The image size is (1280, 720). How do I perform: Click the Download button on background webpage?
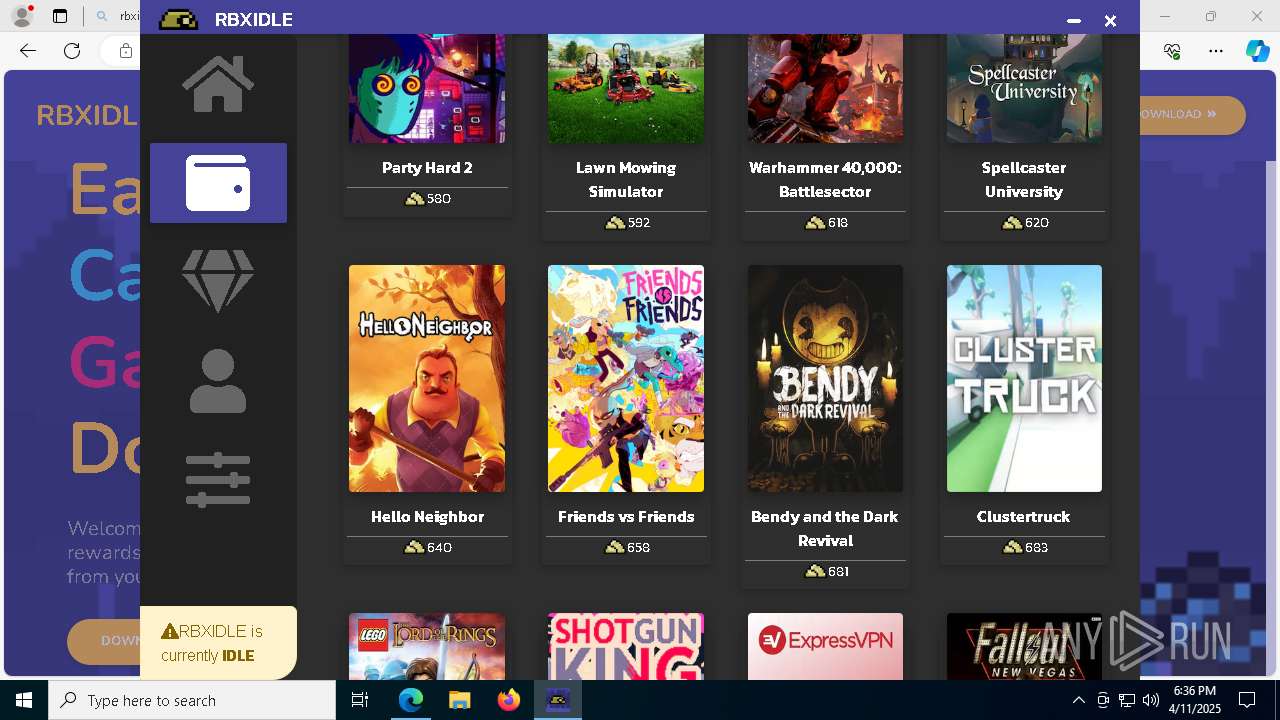point(1192,114)
